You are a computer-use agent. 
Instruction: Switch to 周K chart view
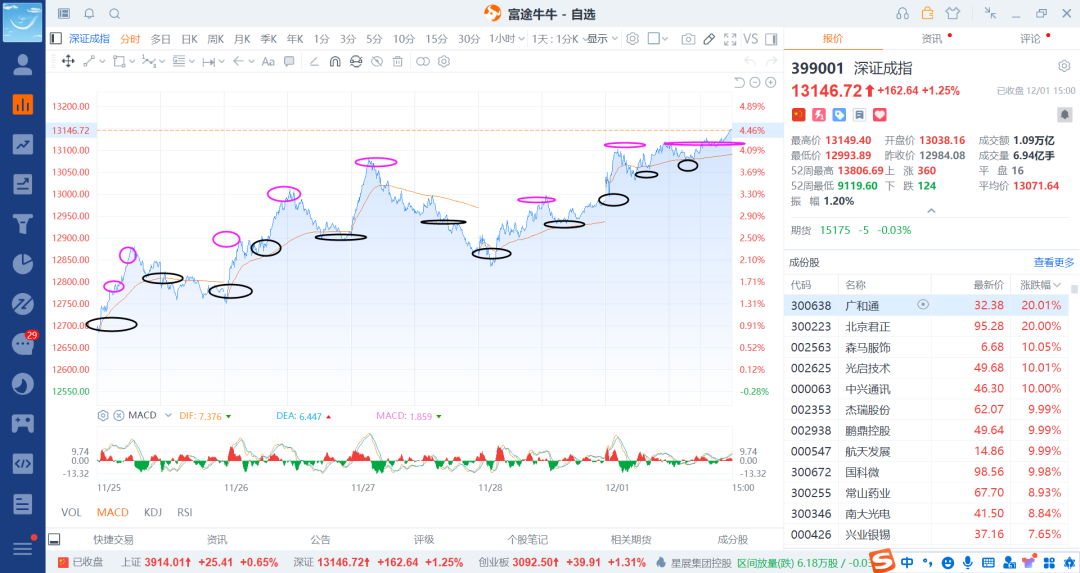point(216,39)
